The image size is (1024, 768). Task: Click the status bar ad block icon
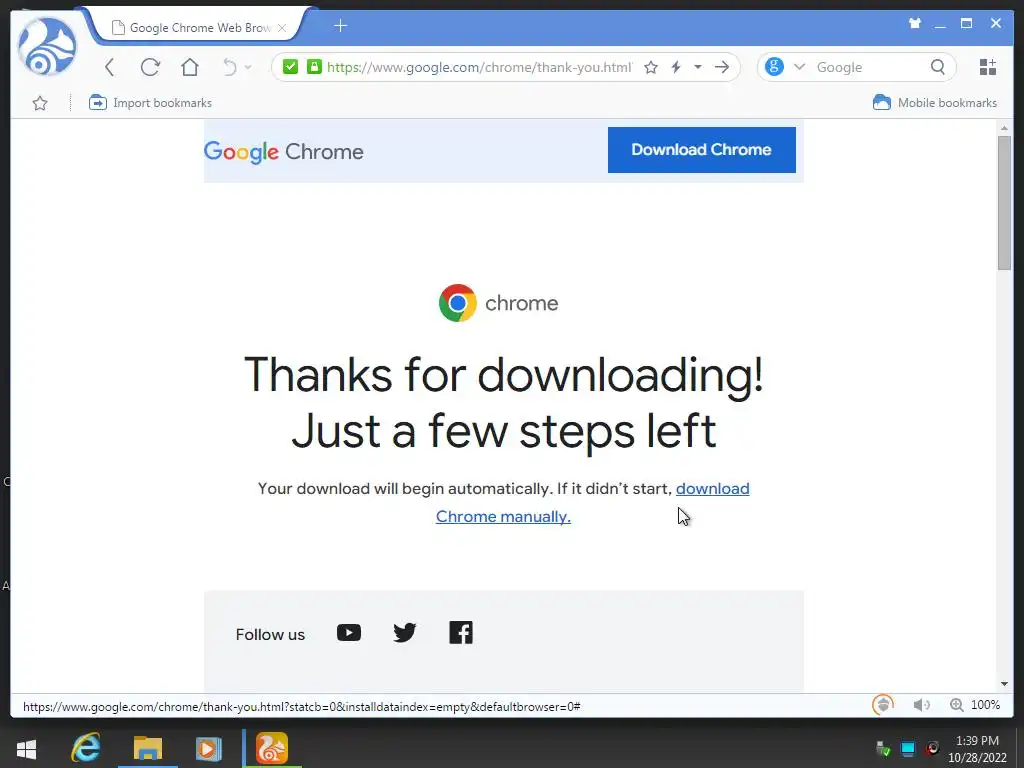pyautogui.click(x=883, y=705)
